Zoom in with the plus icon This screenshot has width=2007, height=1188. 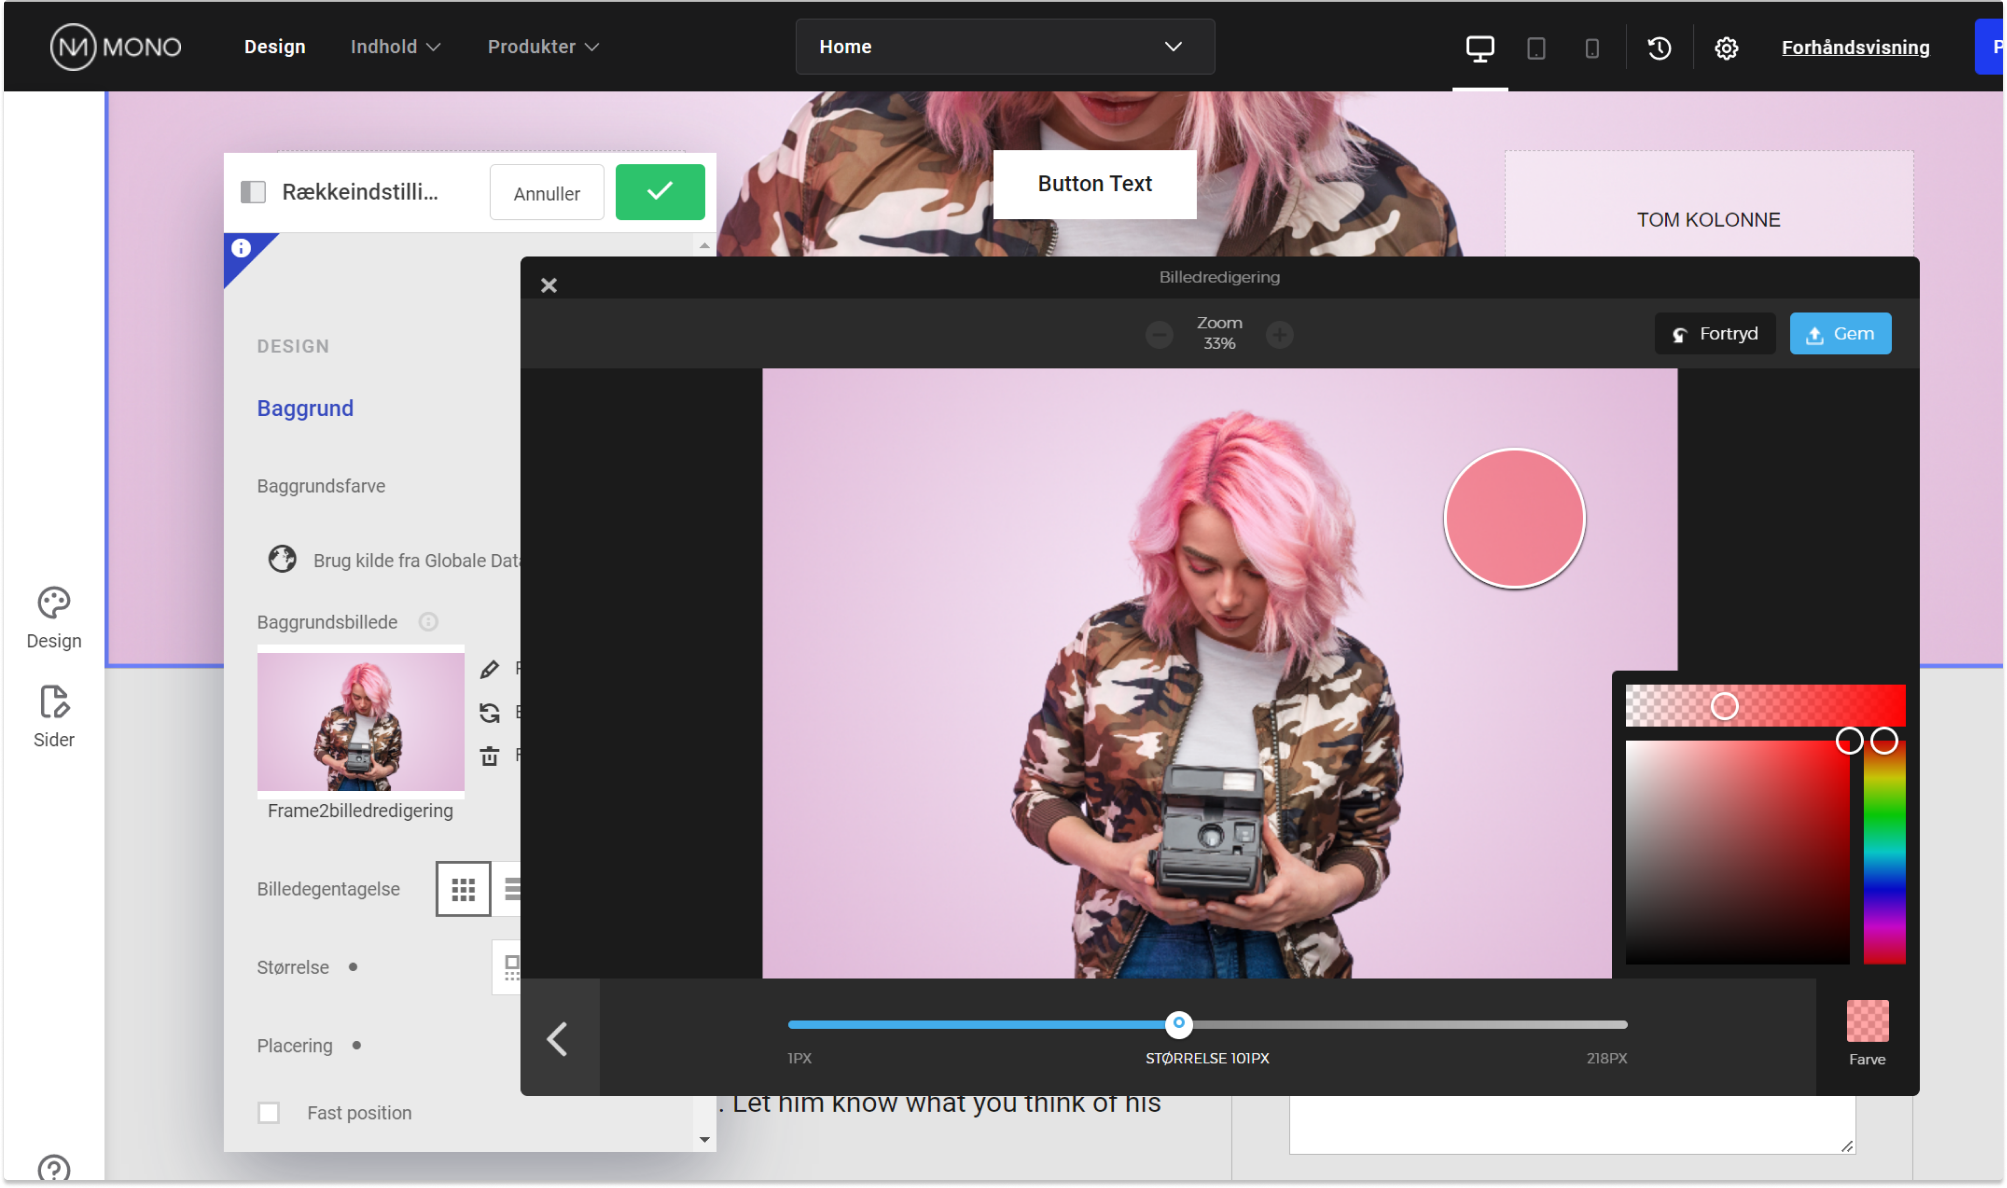click(x=1279, y=335)
